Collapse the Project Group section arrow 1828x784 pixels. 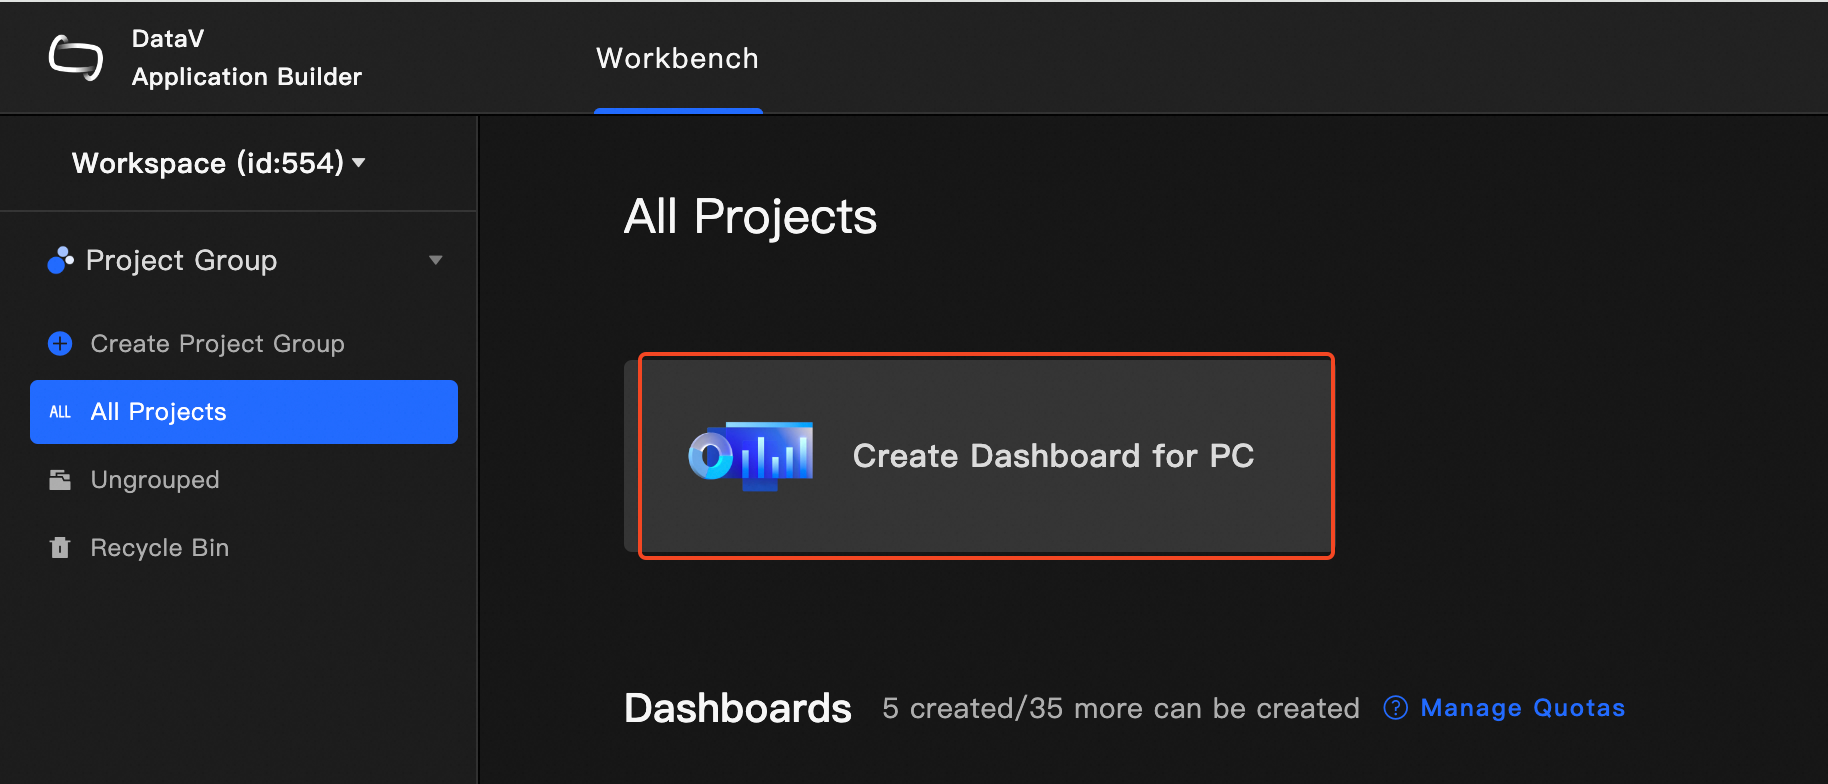(435, 260)
